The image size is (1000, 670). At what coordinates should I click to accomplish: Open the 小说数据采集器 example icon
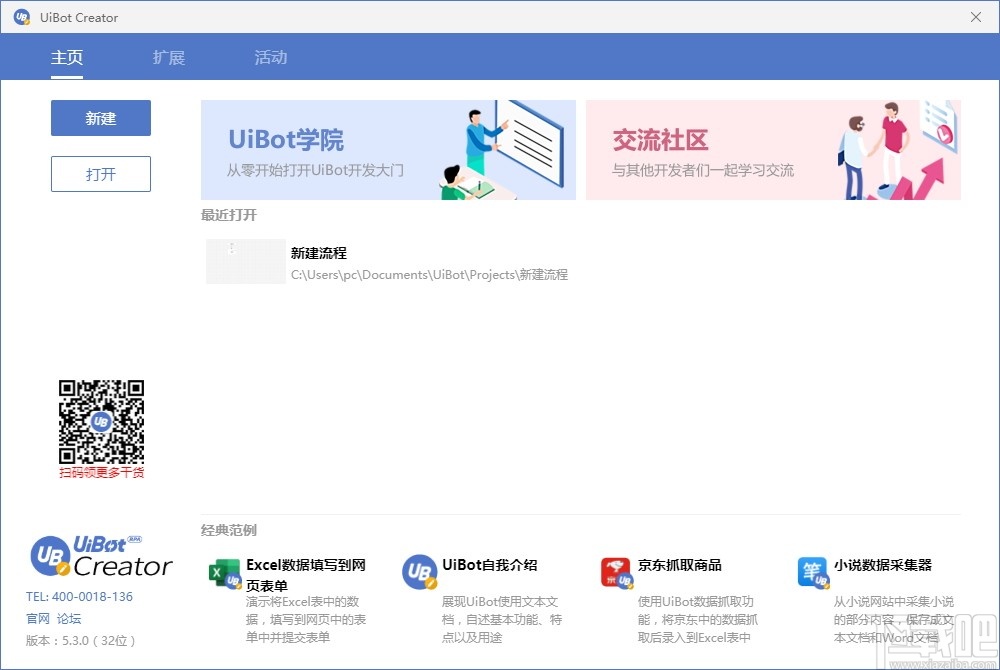[x=813, y=572]
